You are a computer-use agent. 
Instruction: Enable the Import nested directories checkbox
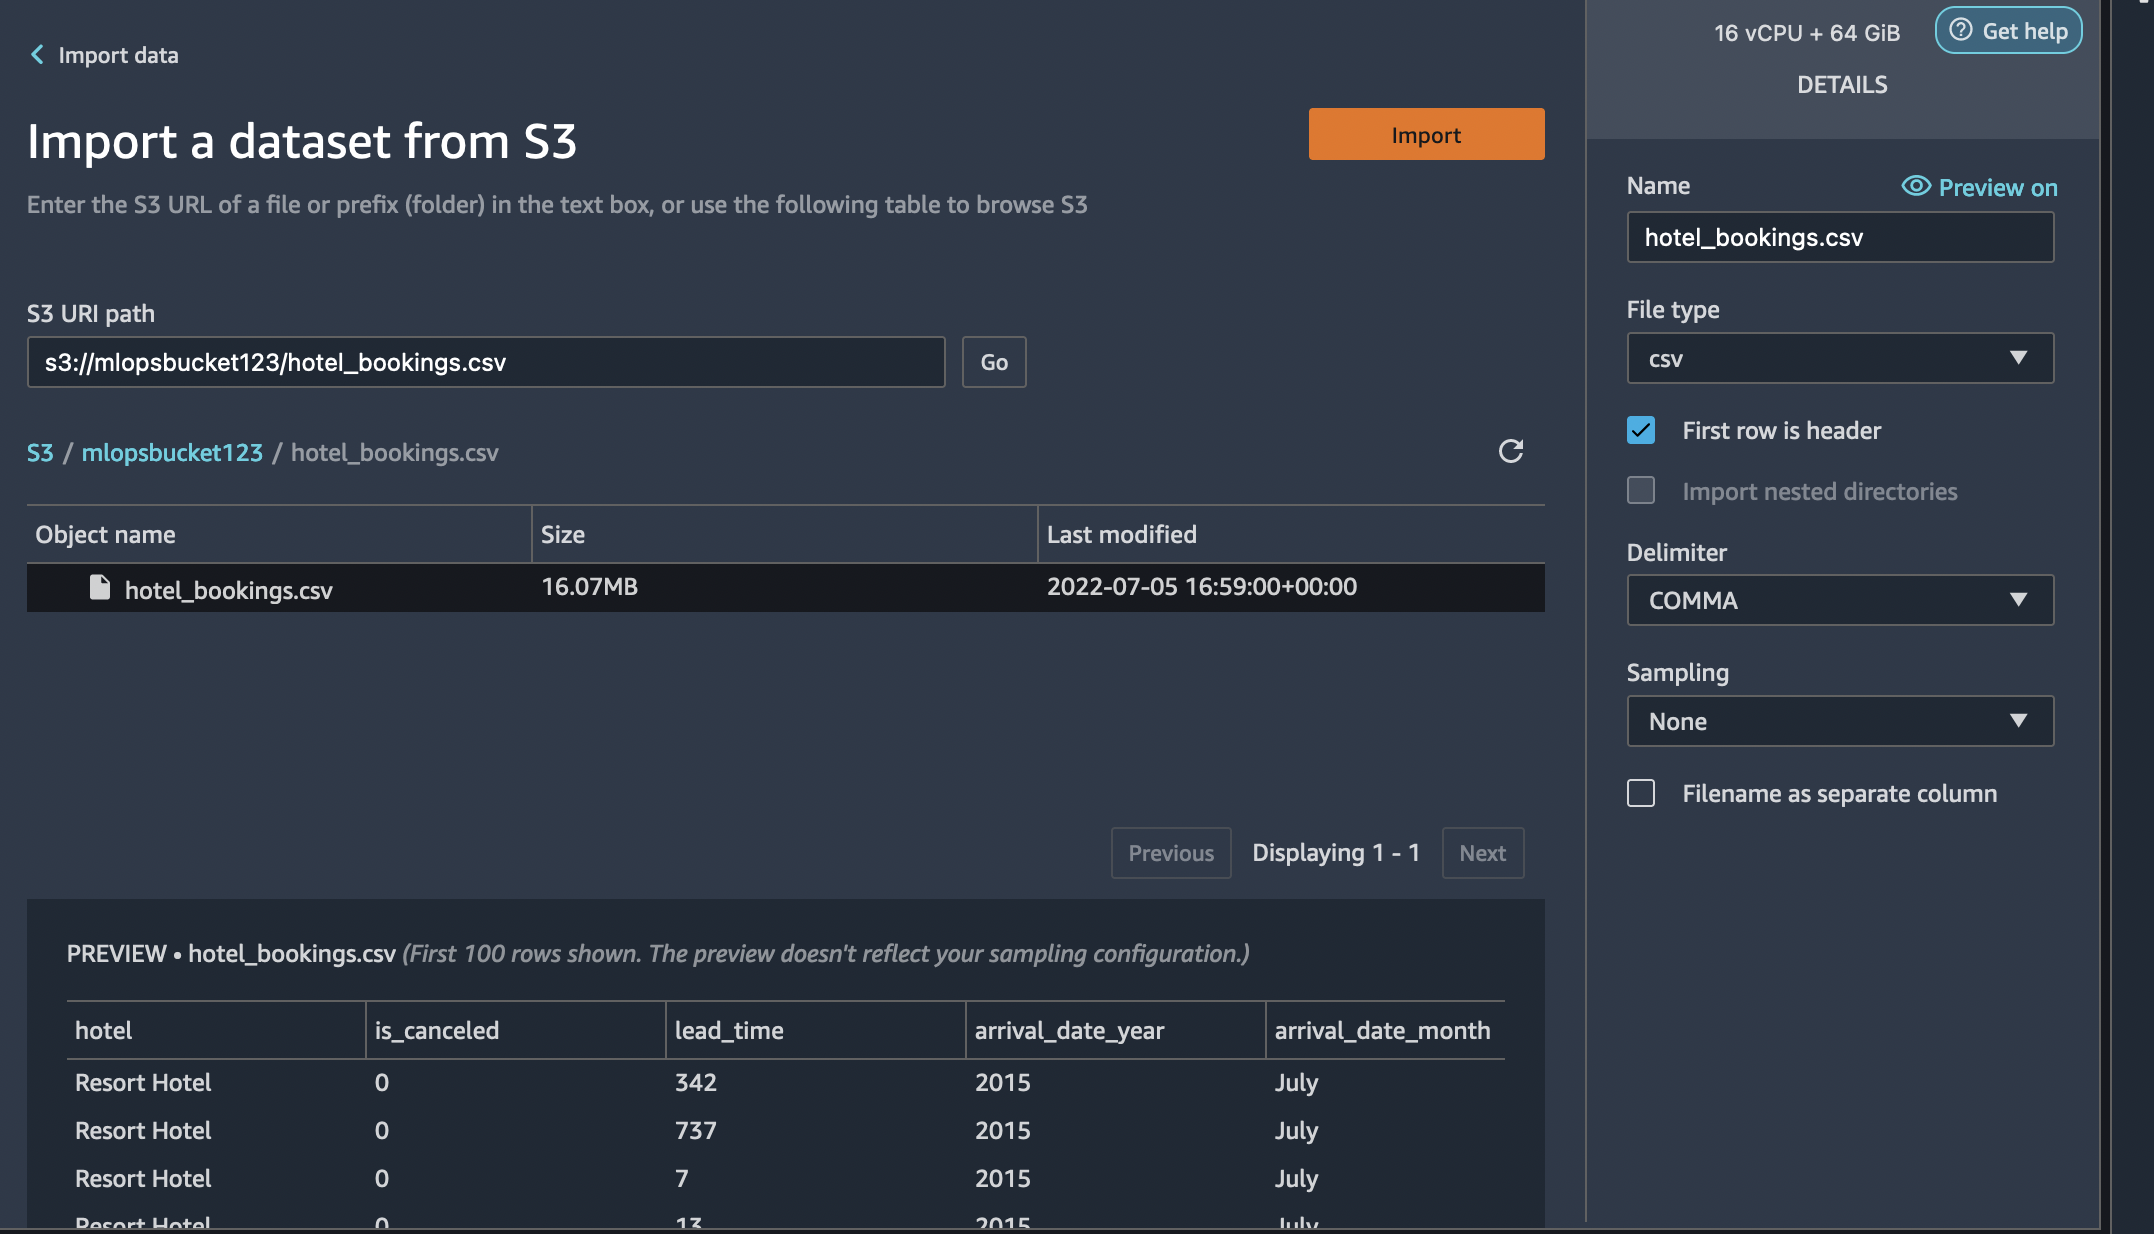pyautogui.click(x=1641, y=490)
